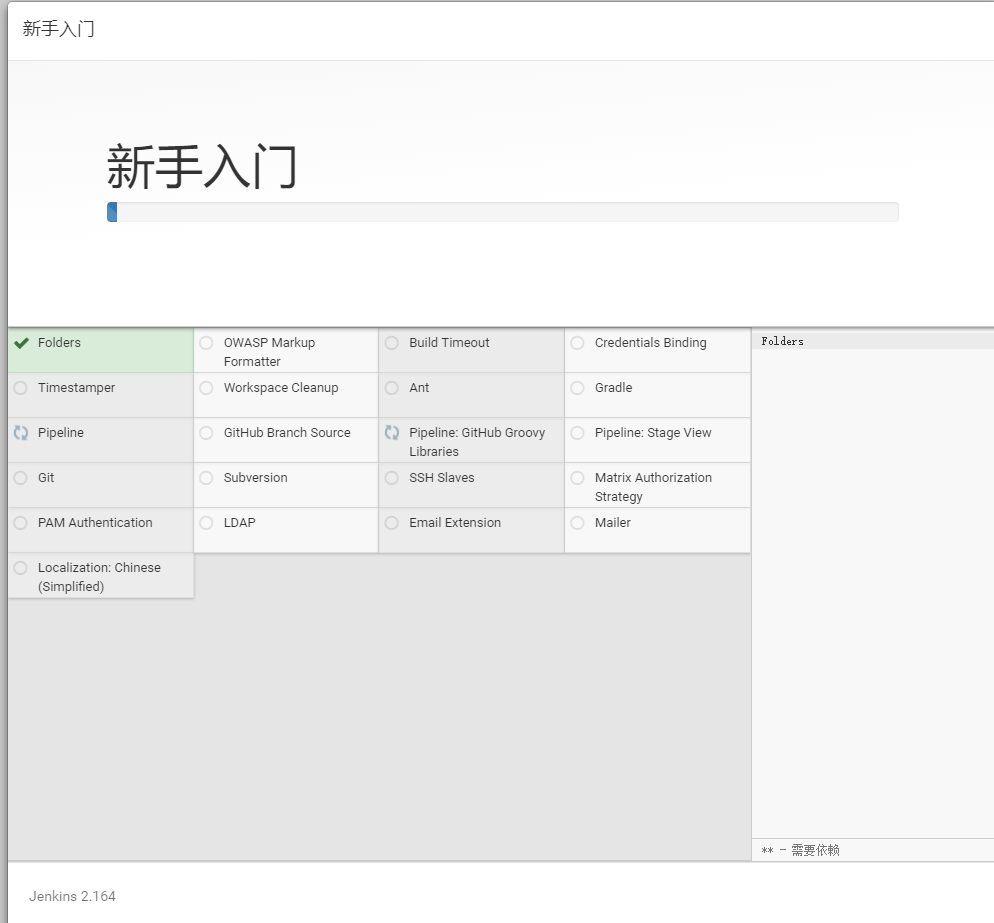Click the green checkmark beside Folders
The width and height of the screenshot is (994, 923).
pos(22,343)
